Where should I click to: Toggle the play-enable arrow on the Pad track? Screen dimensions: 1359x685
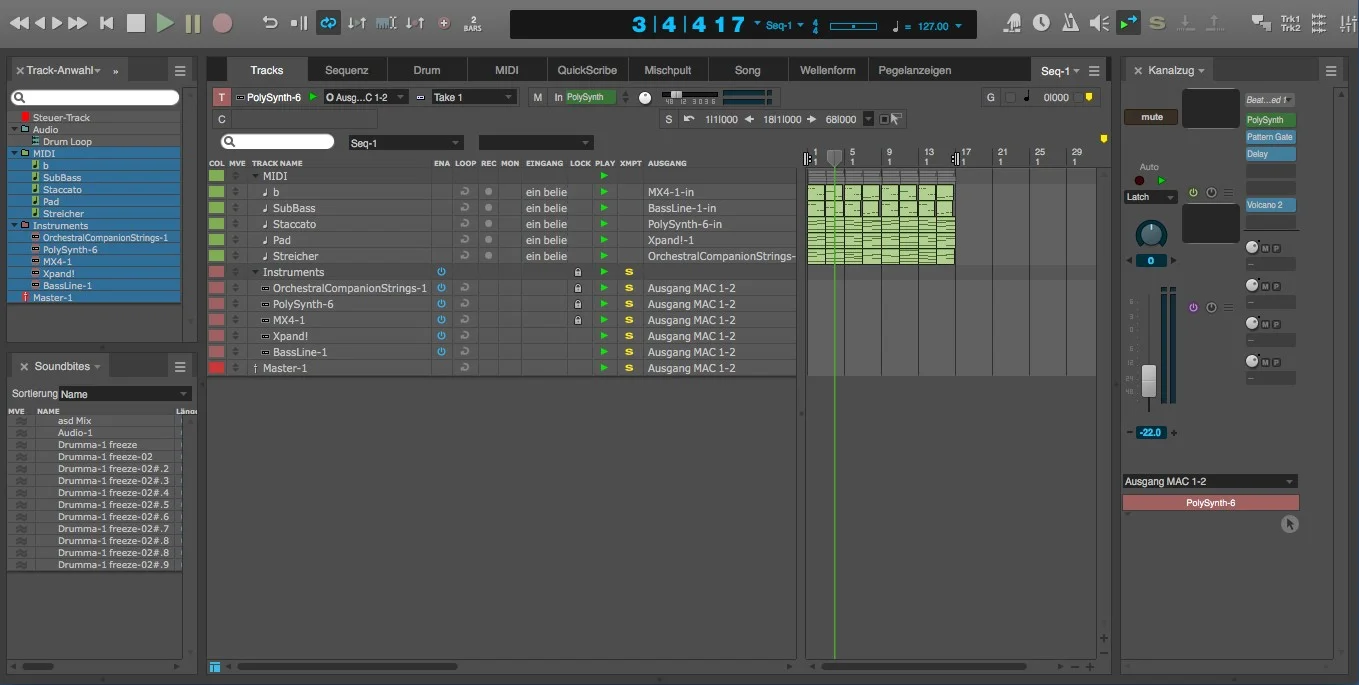click(x=604, y=240)
